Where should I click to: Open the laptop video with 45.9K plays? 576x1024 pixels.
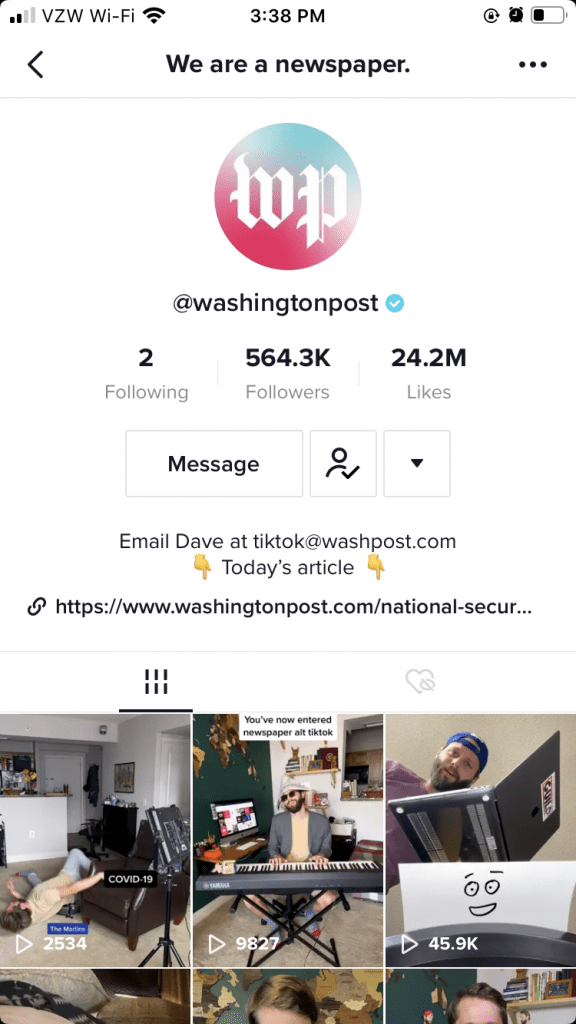pyautogui.click(x=481, y=840)
